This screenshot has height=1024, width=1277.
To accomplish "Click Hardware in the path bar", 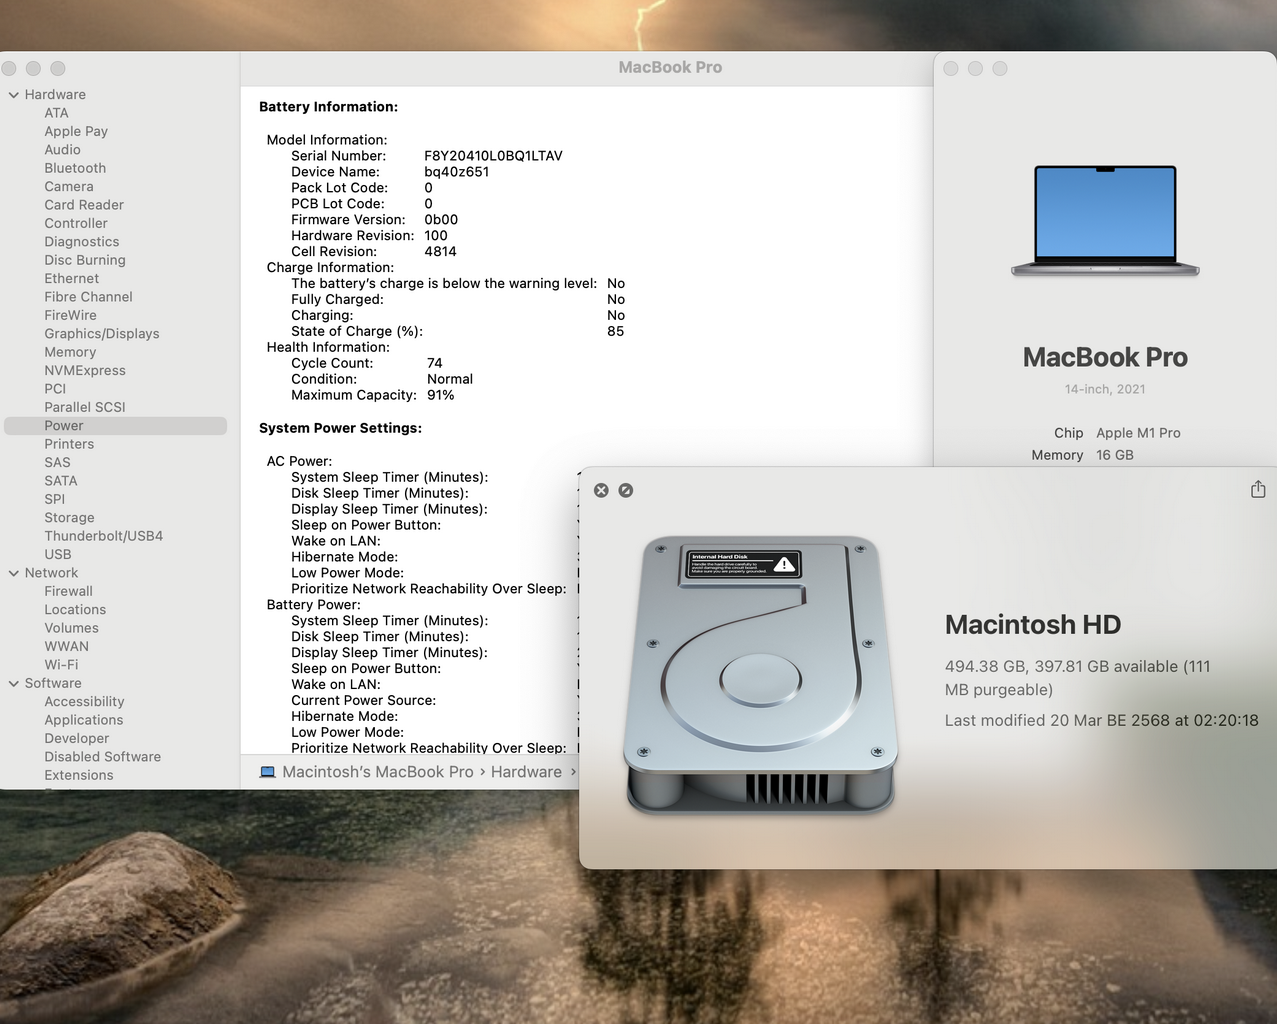I will pos(526,772).
